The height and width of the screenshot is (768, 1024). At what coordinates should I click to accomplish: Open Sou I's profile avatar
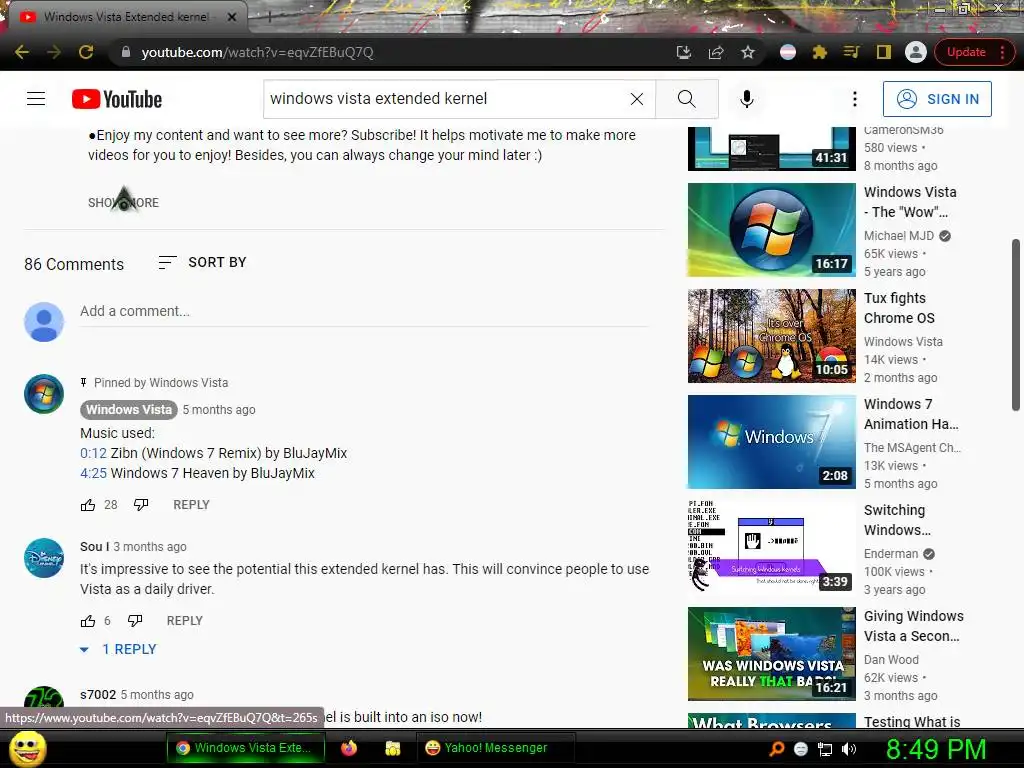44,558
